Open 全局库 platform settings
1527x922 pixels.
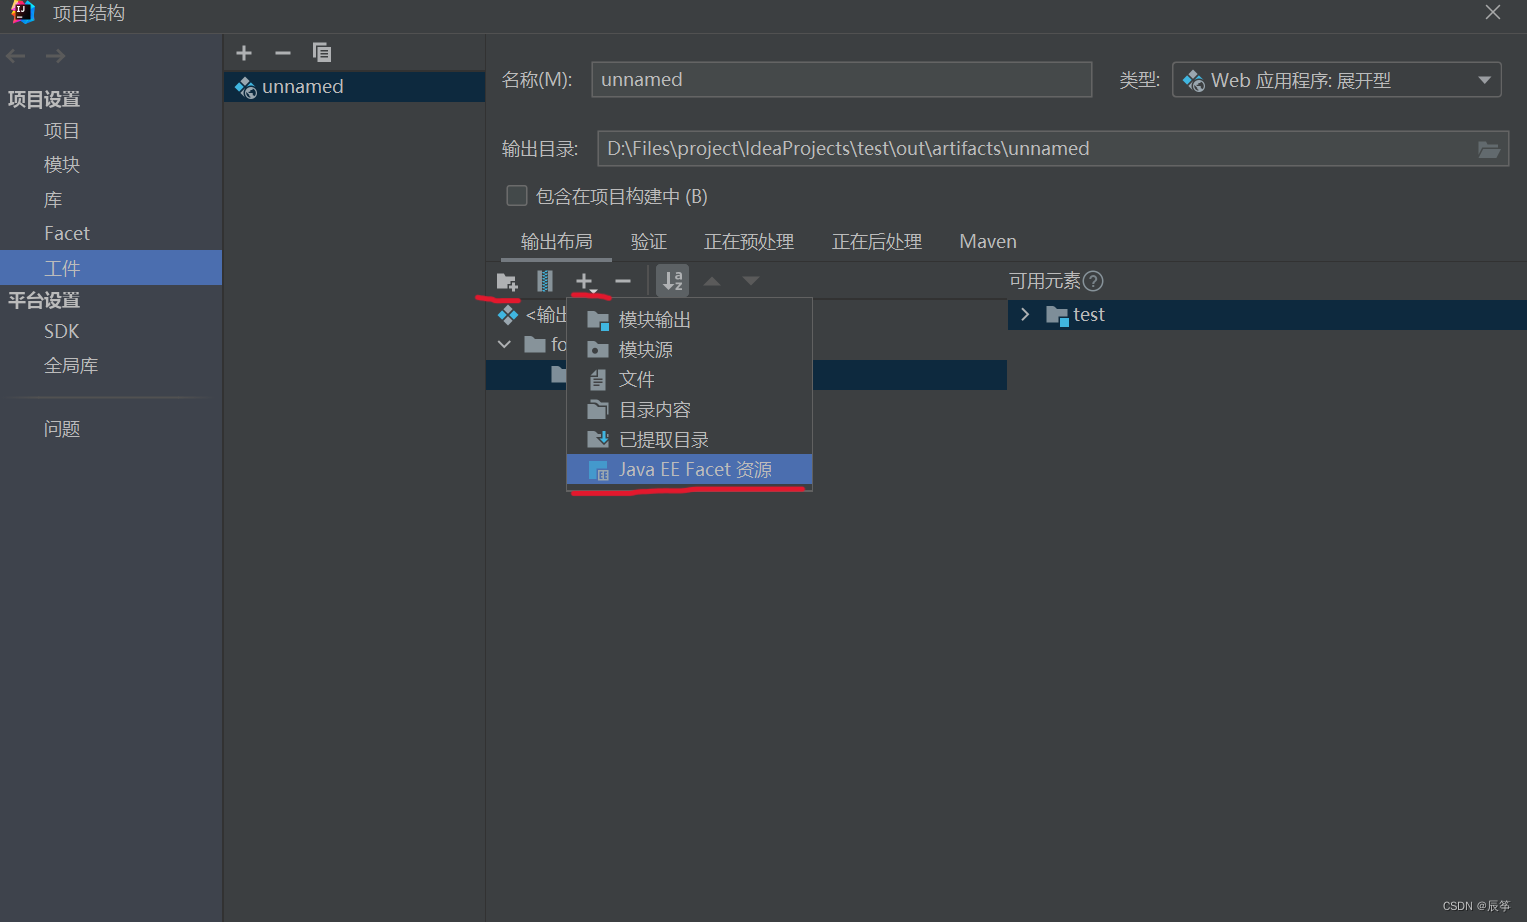[x=71, y=366]
